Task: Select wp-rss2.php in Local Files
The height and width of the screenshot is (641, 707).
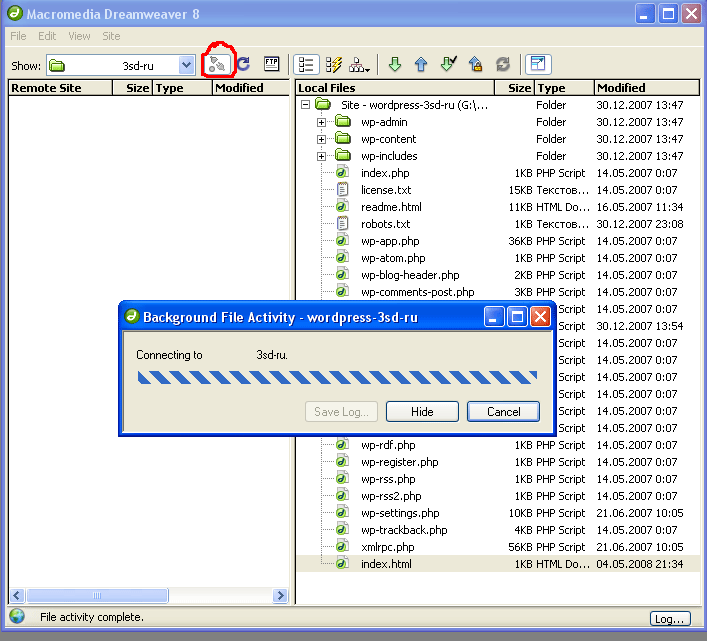Action: [x=391, y=496]
